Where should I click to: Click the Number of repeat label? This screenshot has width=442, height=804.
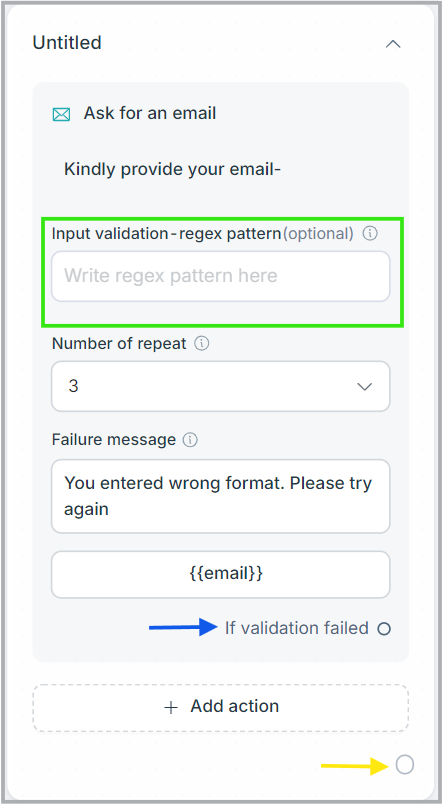click(119, 344)
